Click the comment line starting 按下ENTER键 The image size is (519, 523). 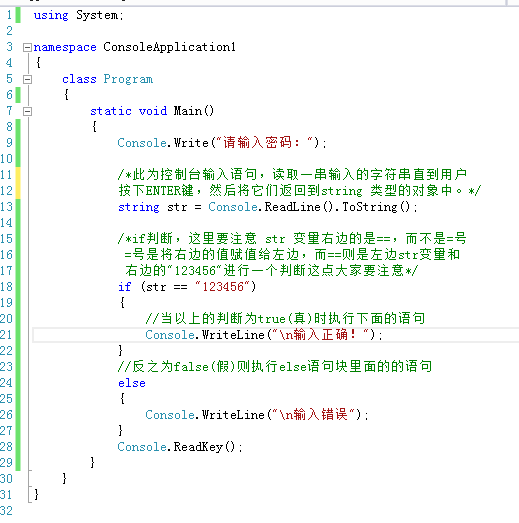point(300,190)
